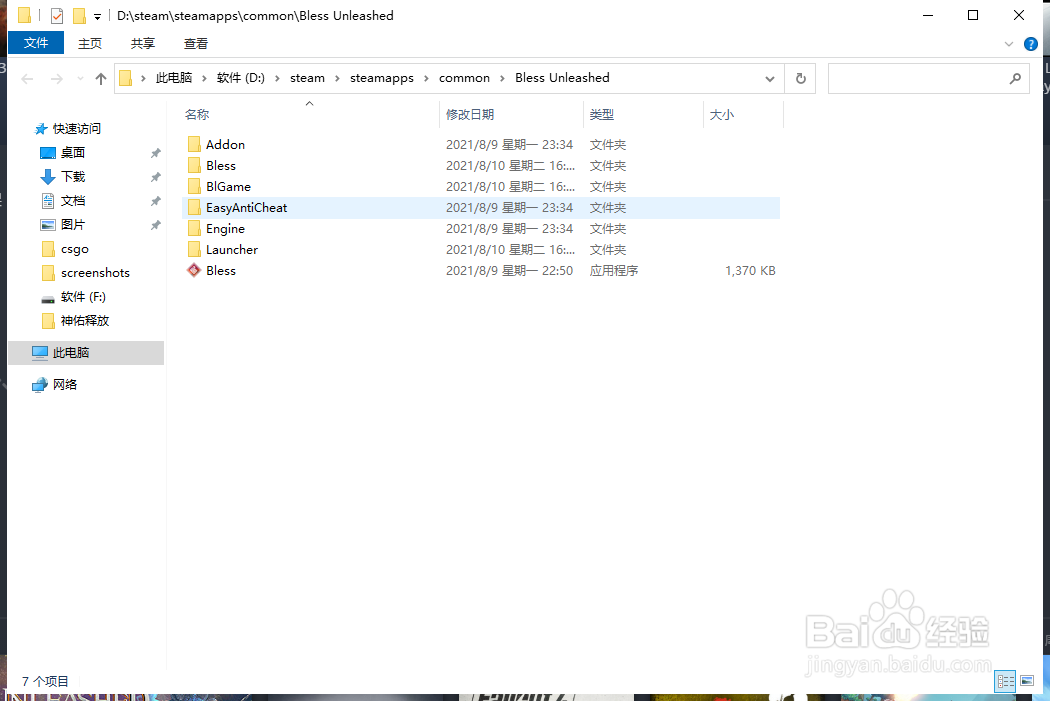Click the 1,370 KB size cell

(750, 270)
